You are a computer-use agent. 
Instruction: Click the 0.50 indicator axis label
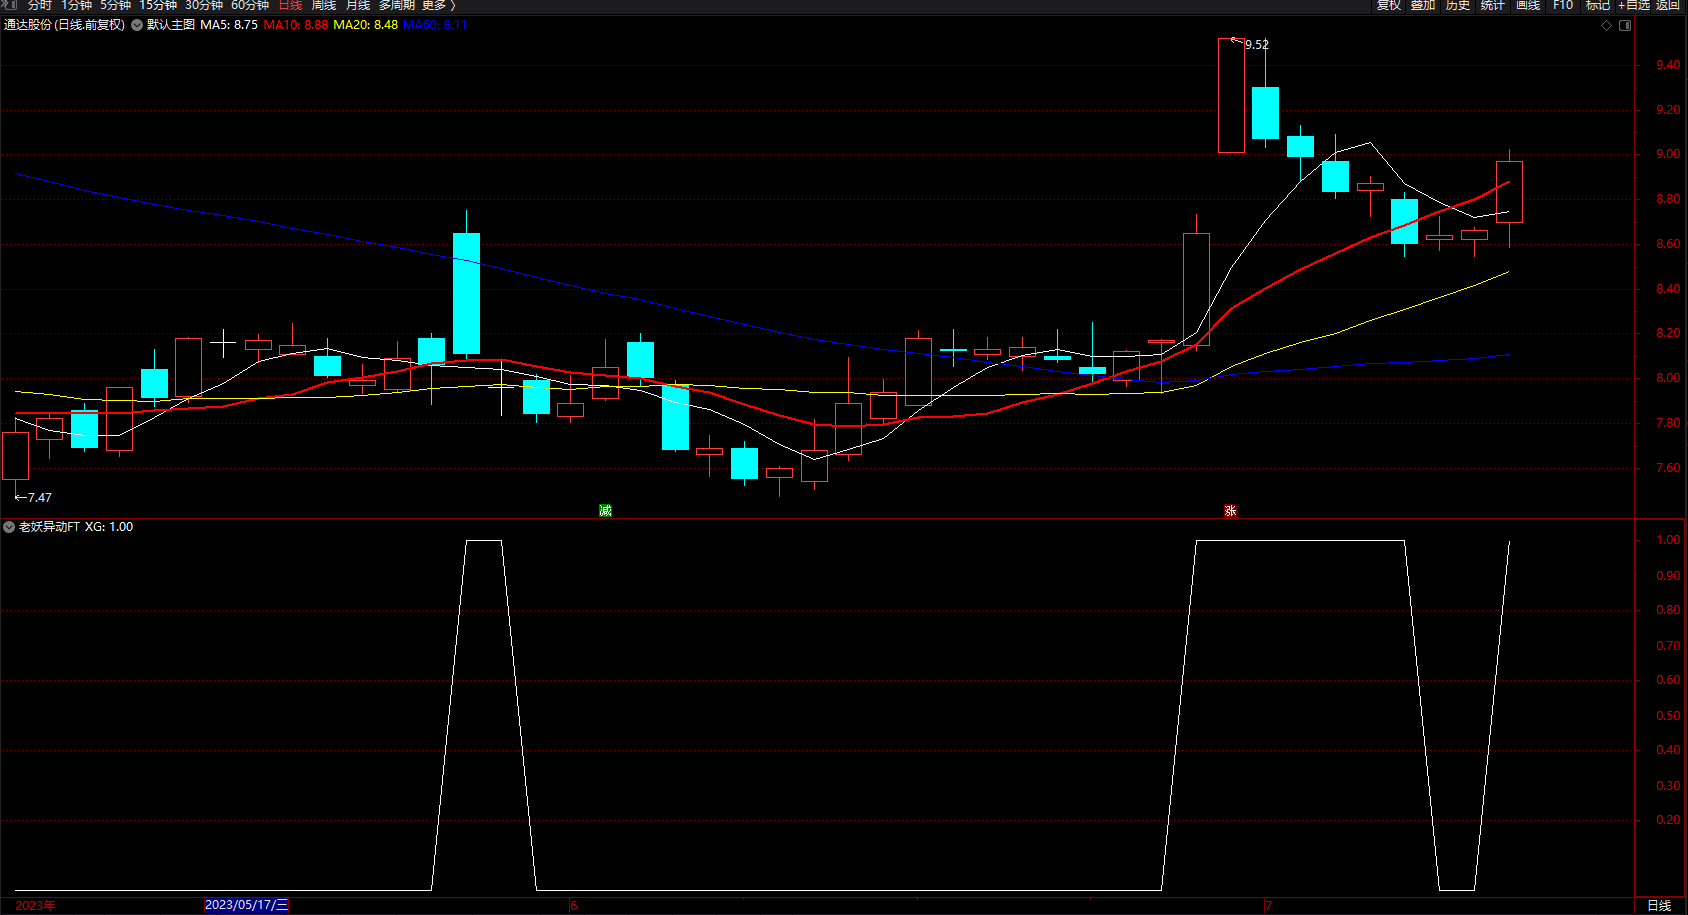click(x=1668, y=716)
